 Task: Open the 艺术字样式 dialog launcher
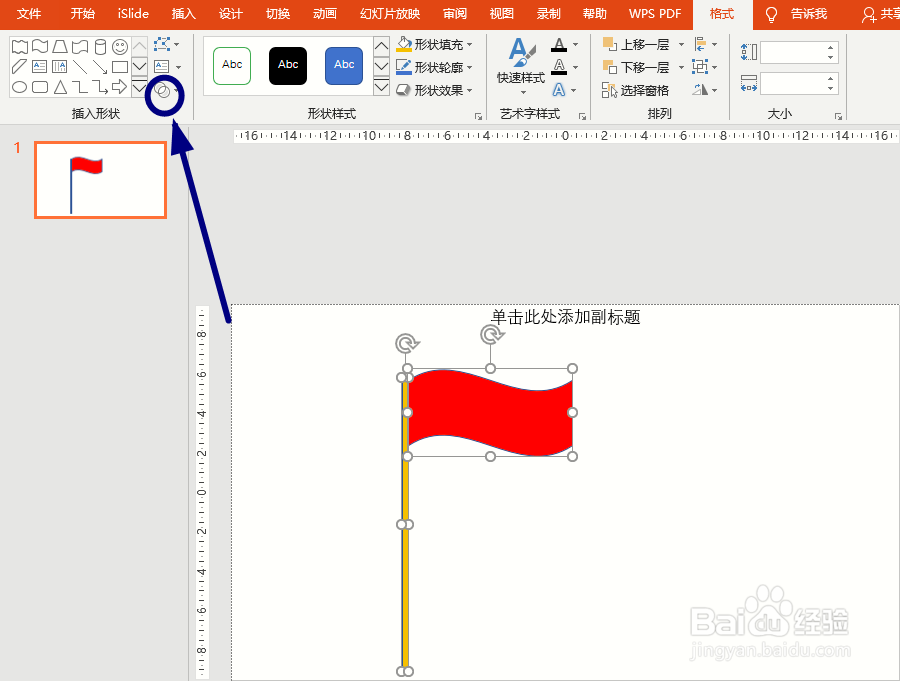(582, 117)
